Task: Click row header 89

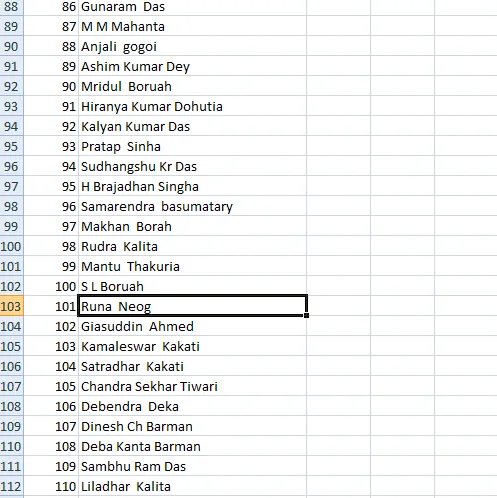Action: tap(12, 26)
